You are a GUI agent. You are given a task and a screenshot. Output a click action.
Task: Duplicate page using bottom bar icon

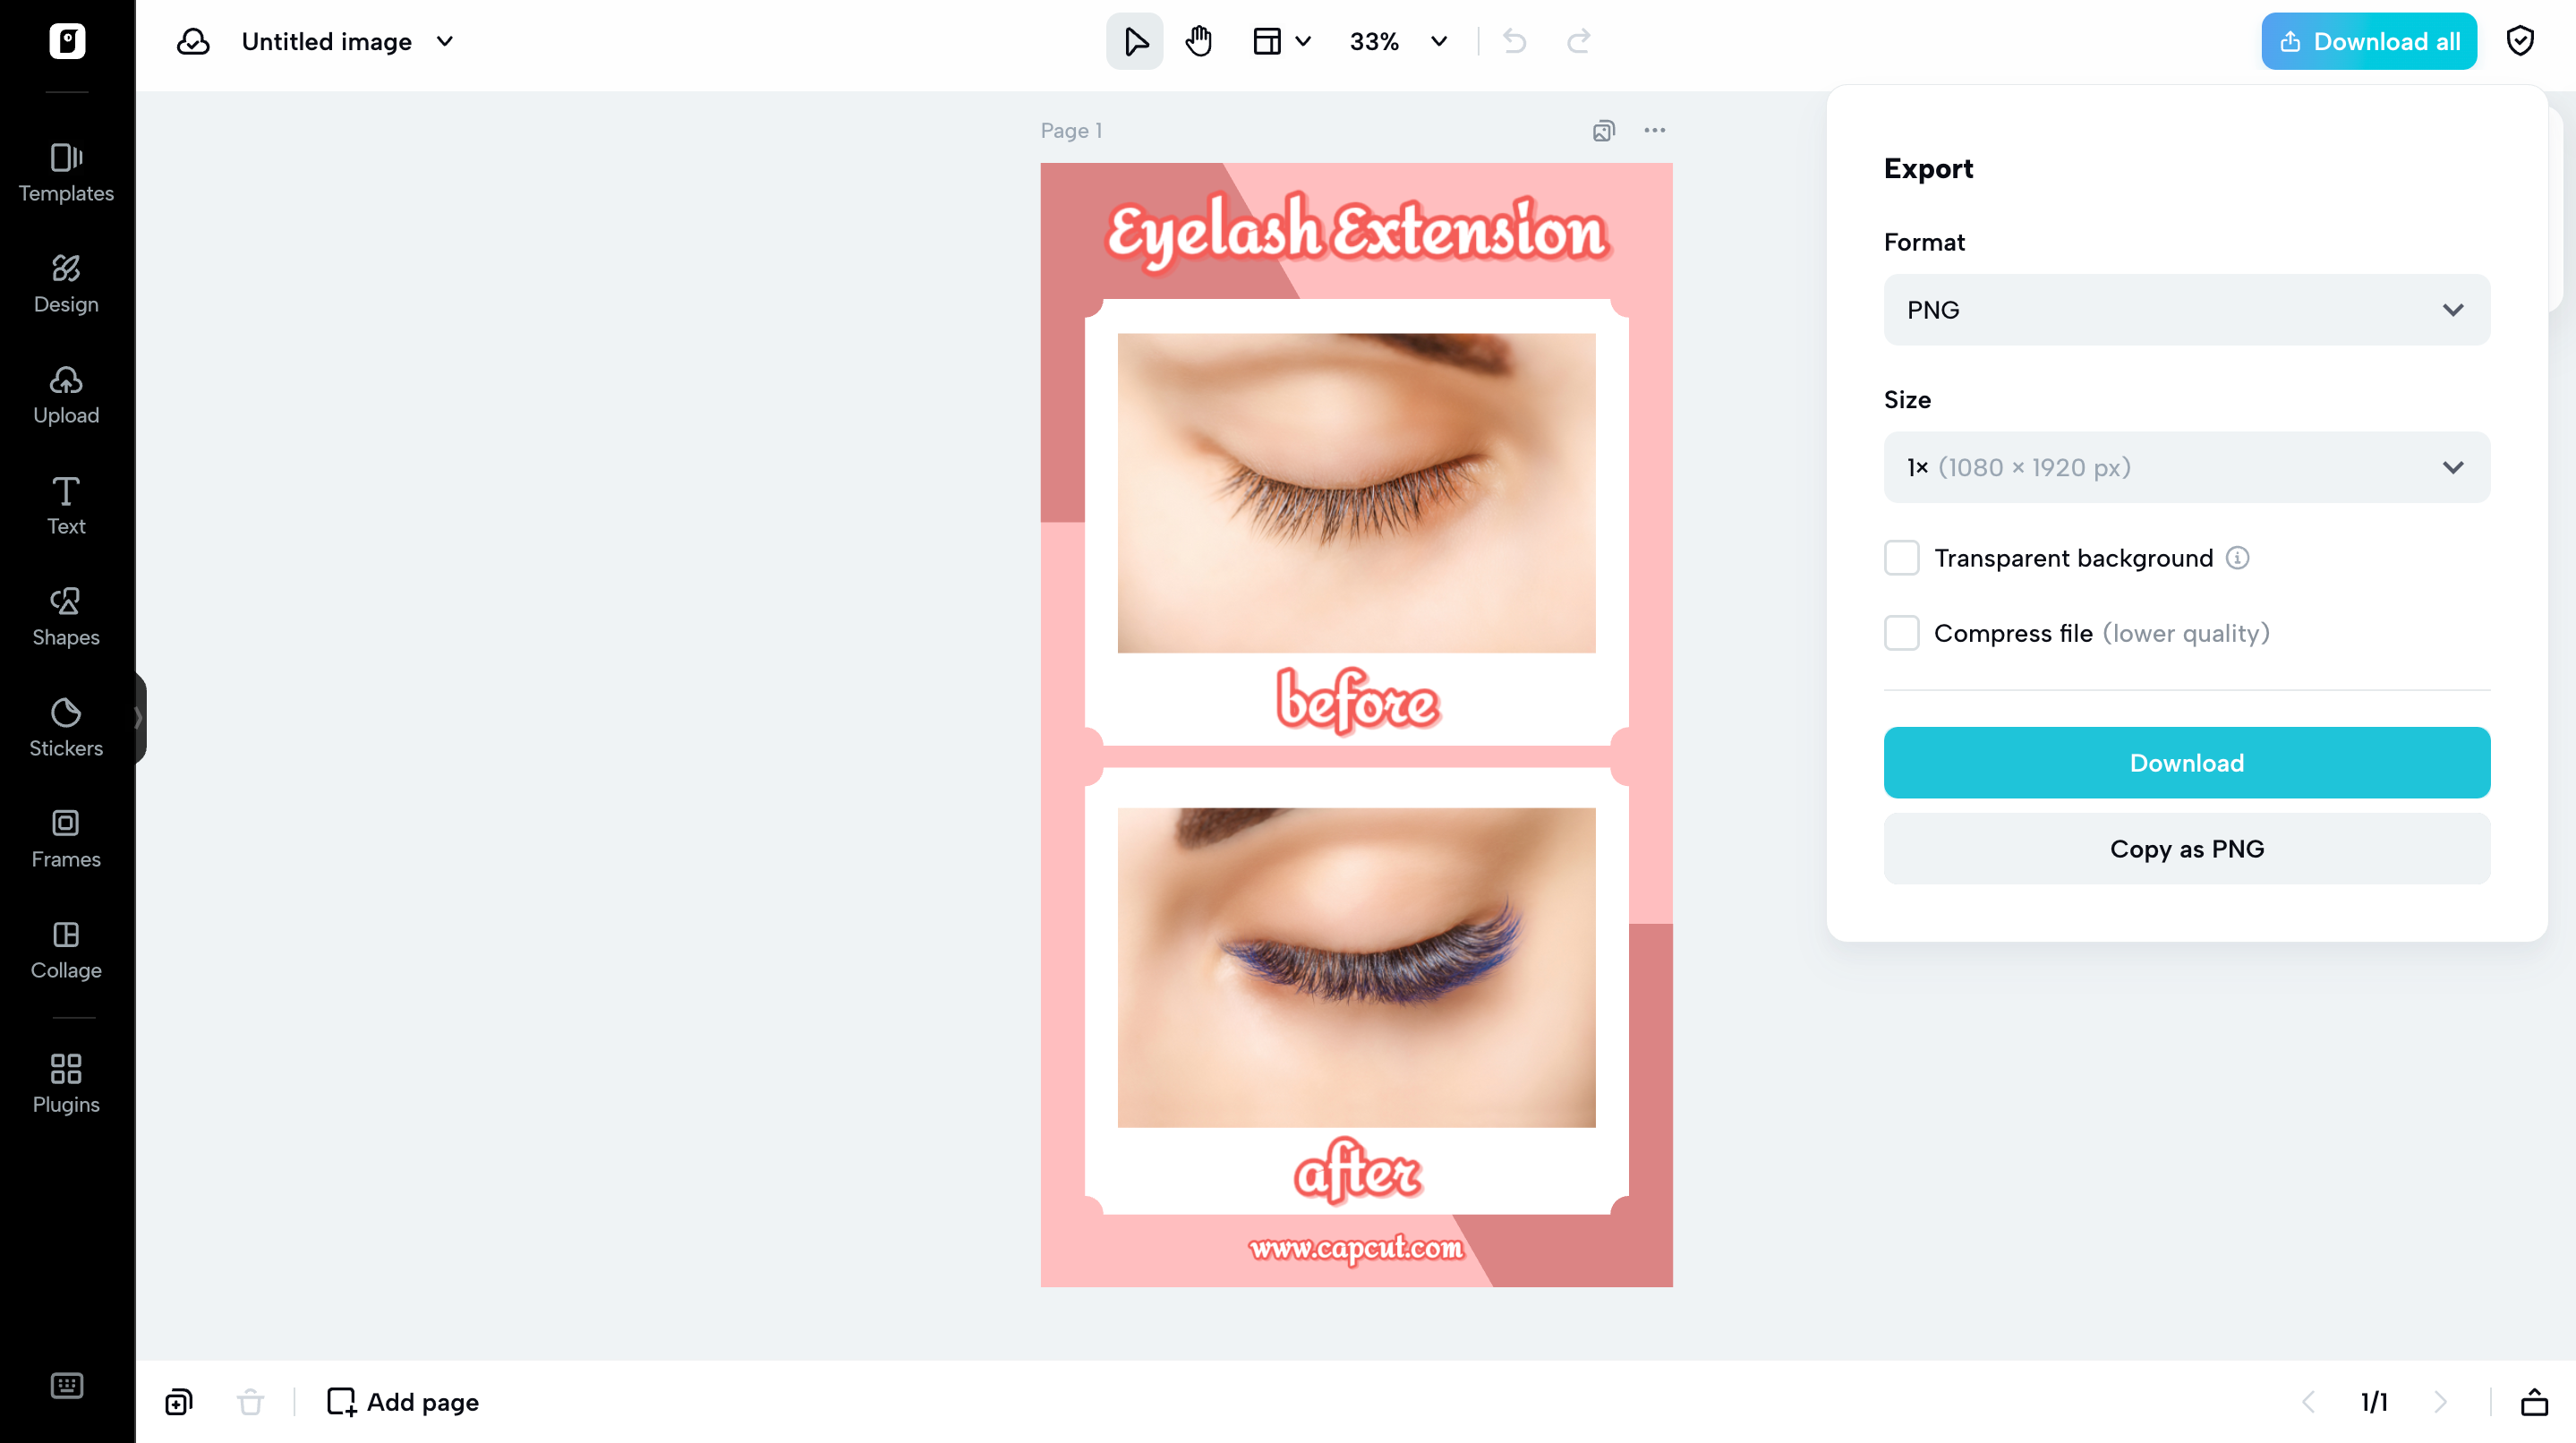[x=179, y=1402]
